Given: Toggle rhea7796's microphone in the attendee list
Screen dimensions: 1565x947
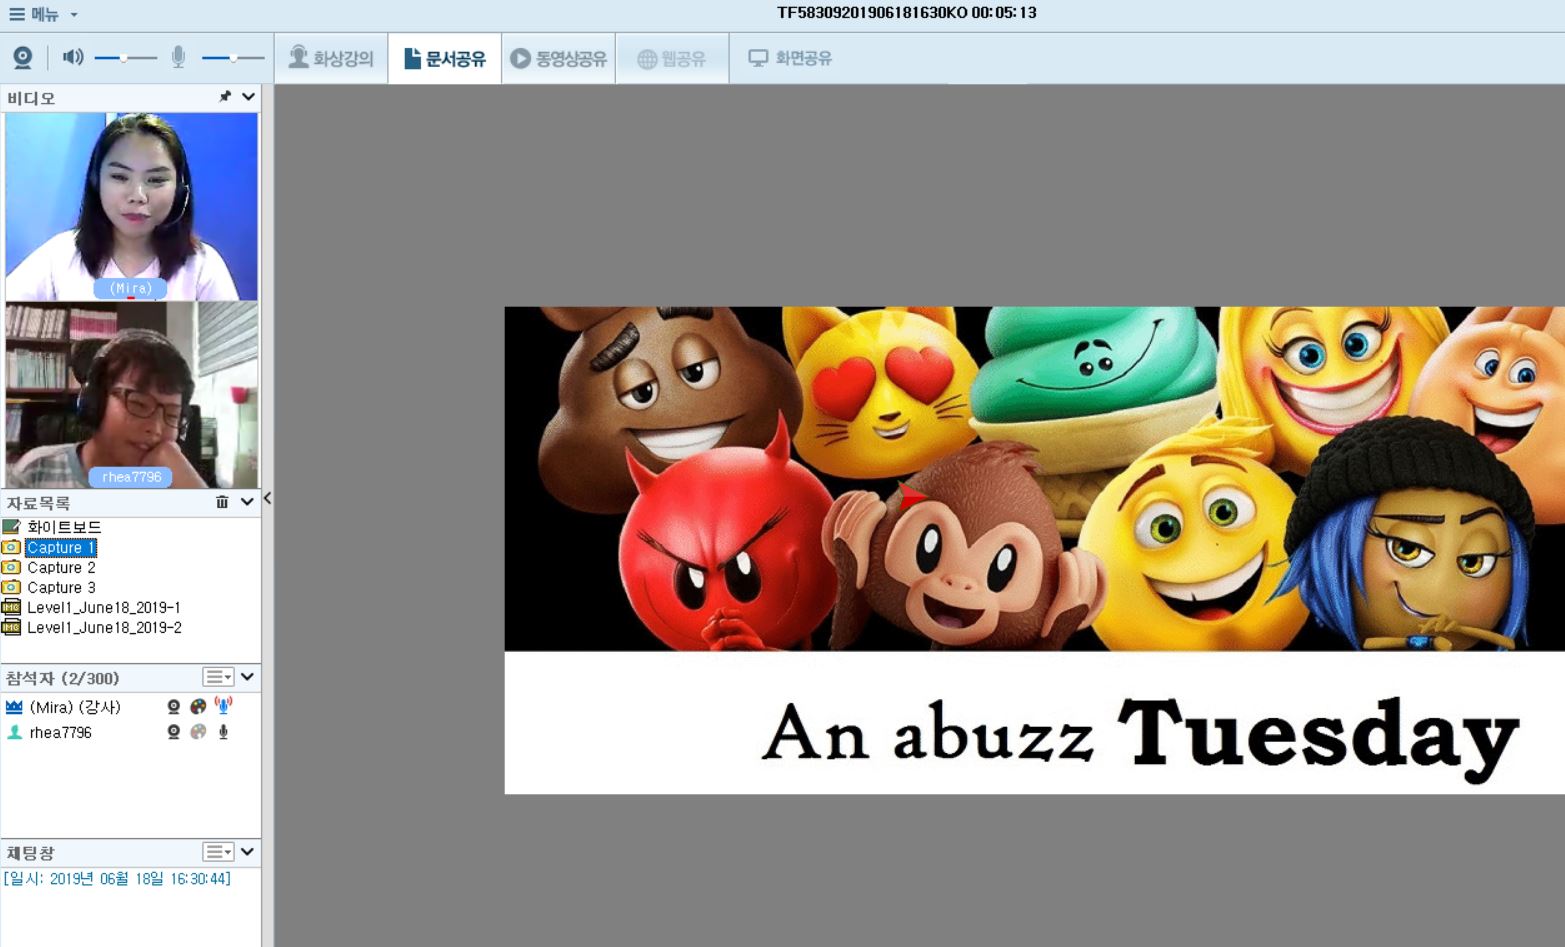Looking at the screenshot, I should [223, 732].
